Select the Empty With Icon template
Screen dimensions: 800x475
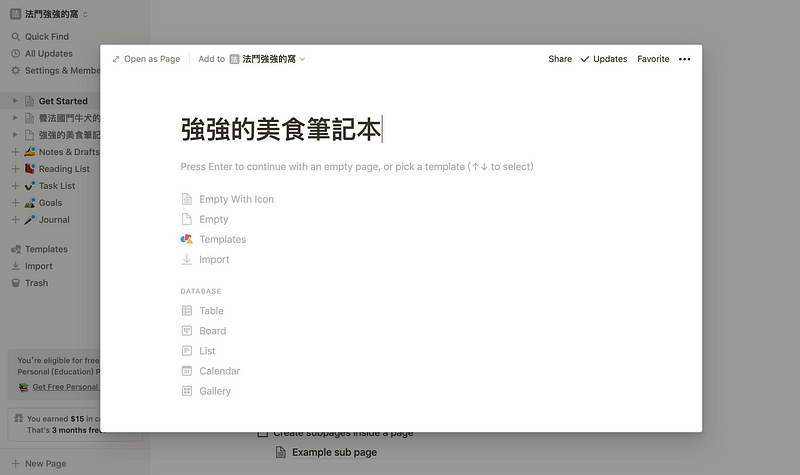click(x=228, y=199)
